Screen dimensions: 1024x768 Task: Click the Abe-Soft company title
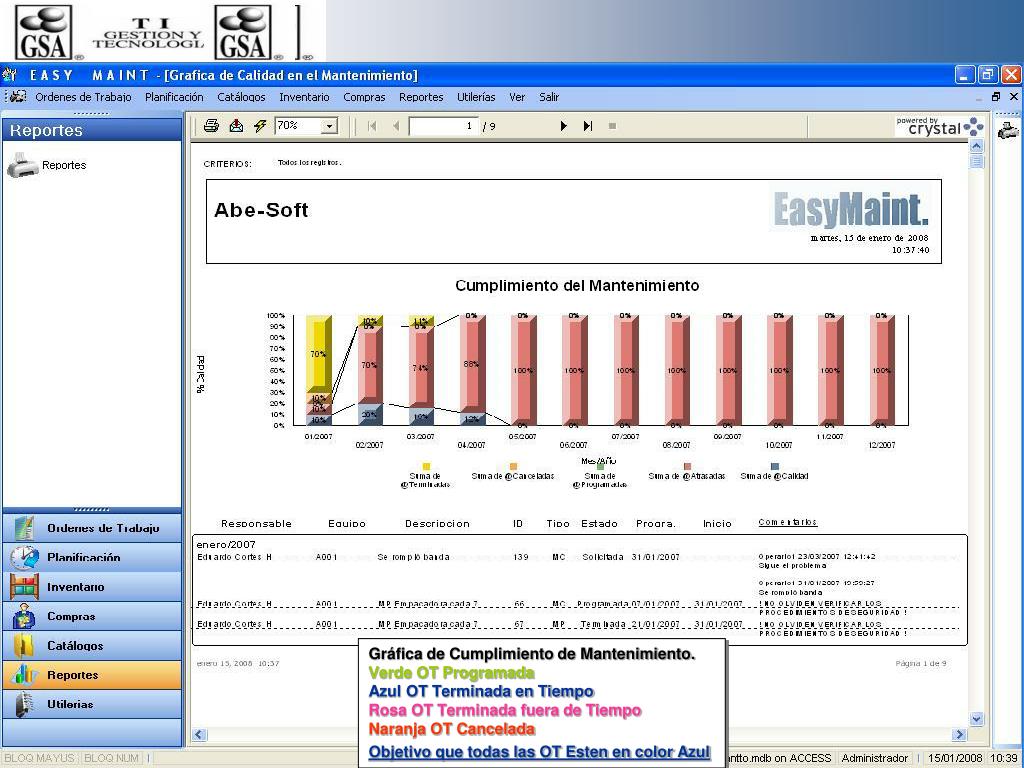click(x=261, y=210)
